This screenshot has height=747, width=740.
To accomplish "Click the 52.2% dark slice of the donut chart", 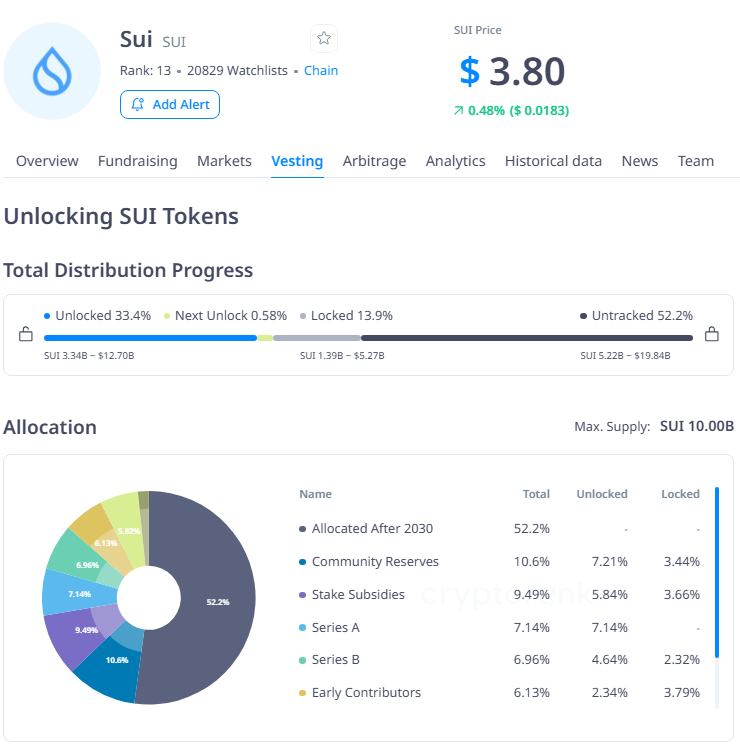I will click(218, 602).
